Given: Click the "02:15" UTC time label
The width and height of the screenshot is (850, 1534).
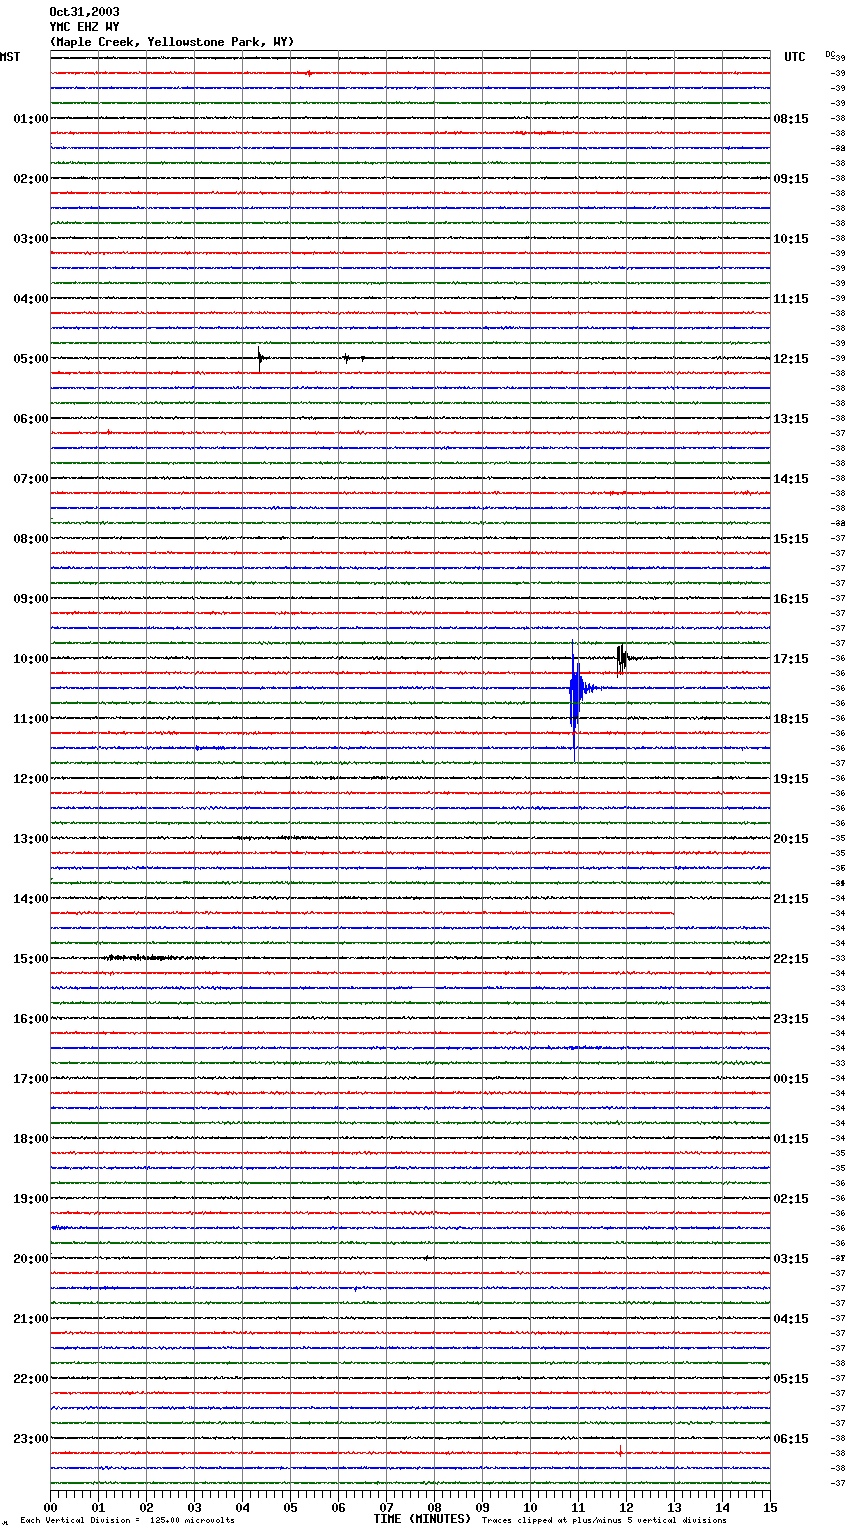Looking at the screenshot, I should 791,1199.
